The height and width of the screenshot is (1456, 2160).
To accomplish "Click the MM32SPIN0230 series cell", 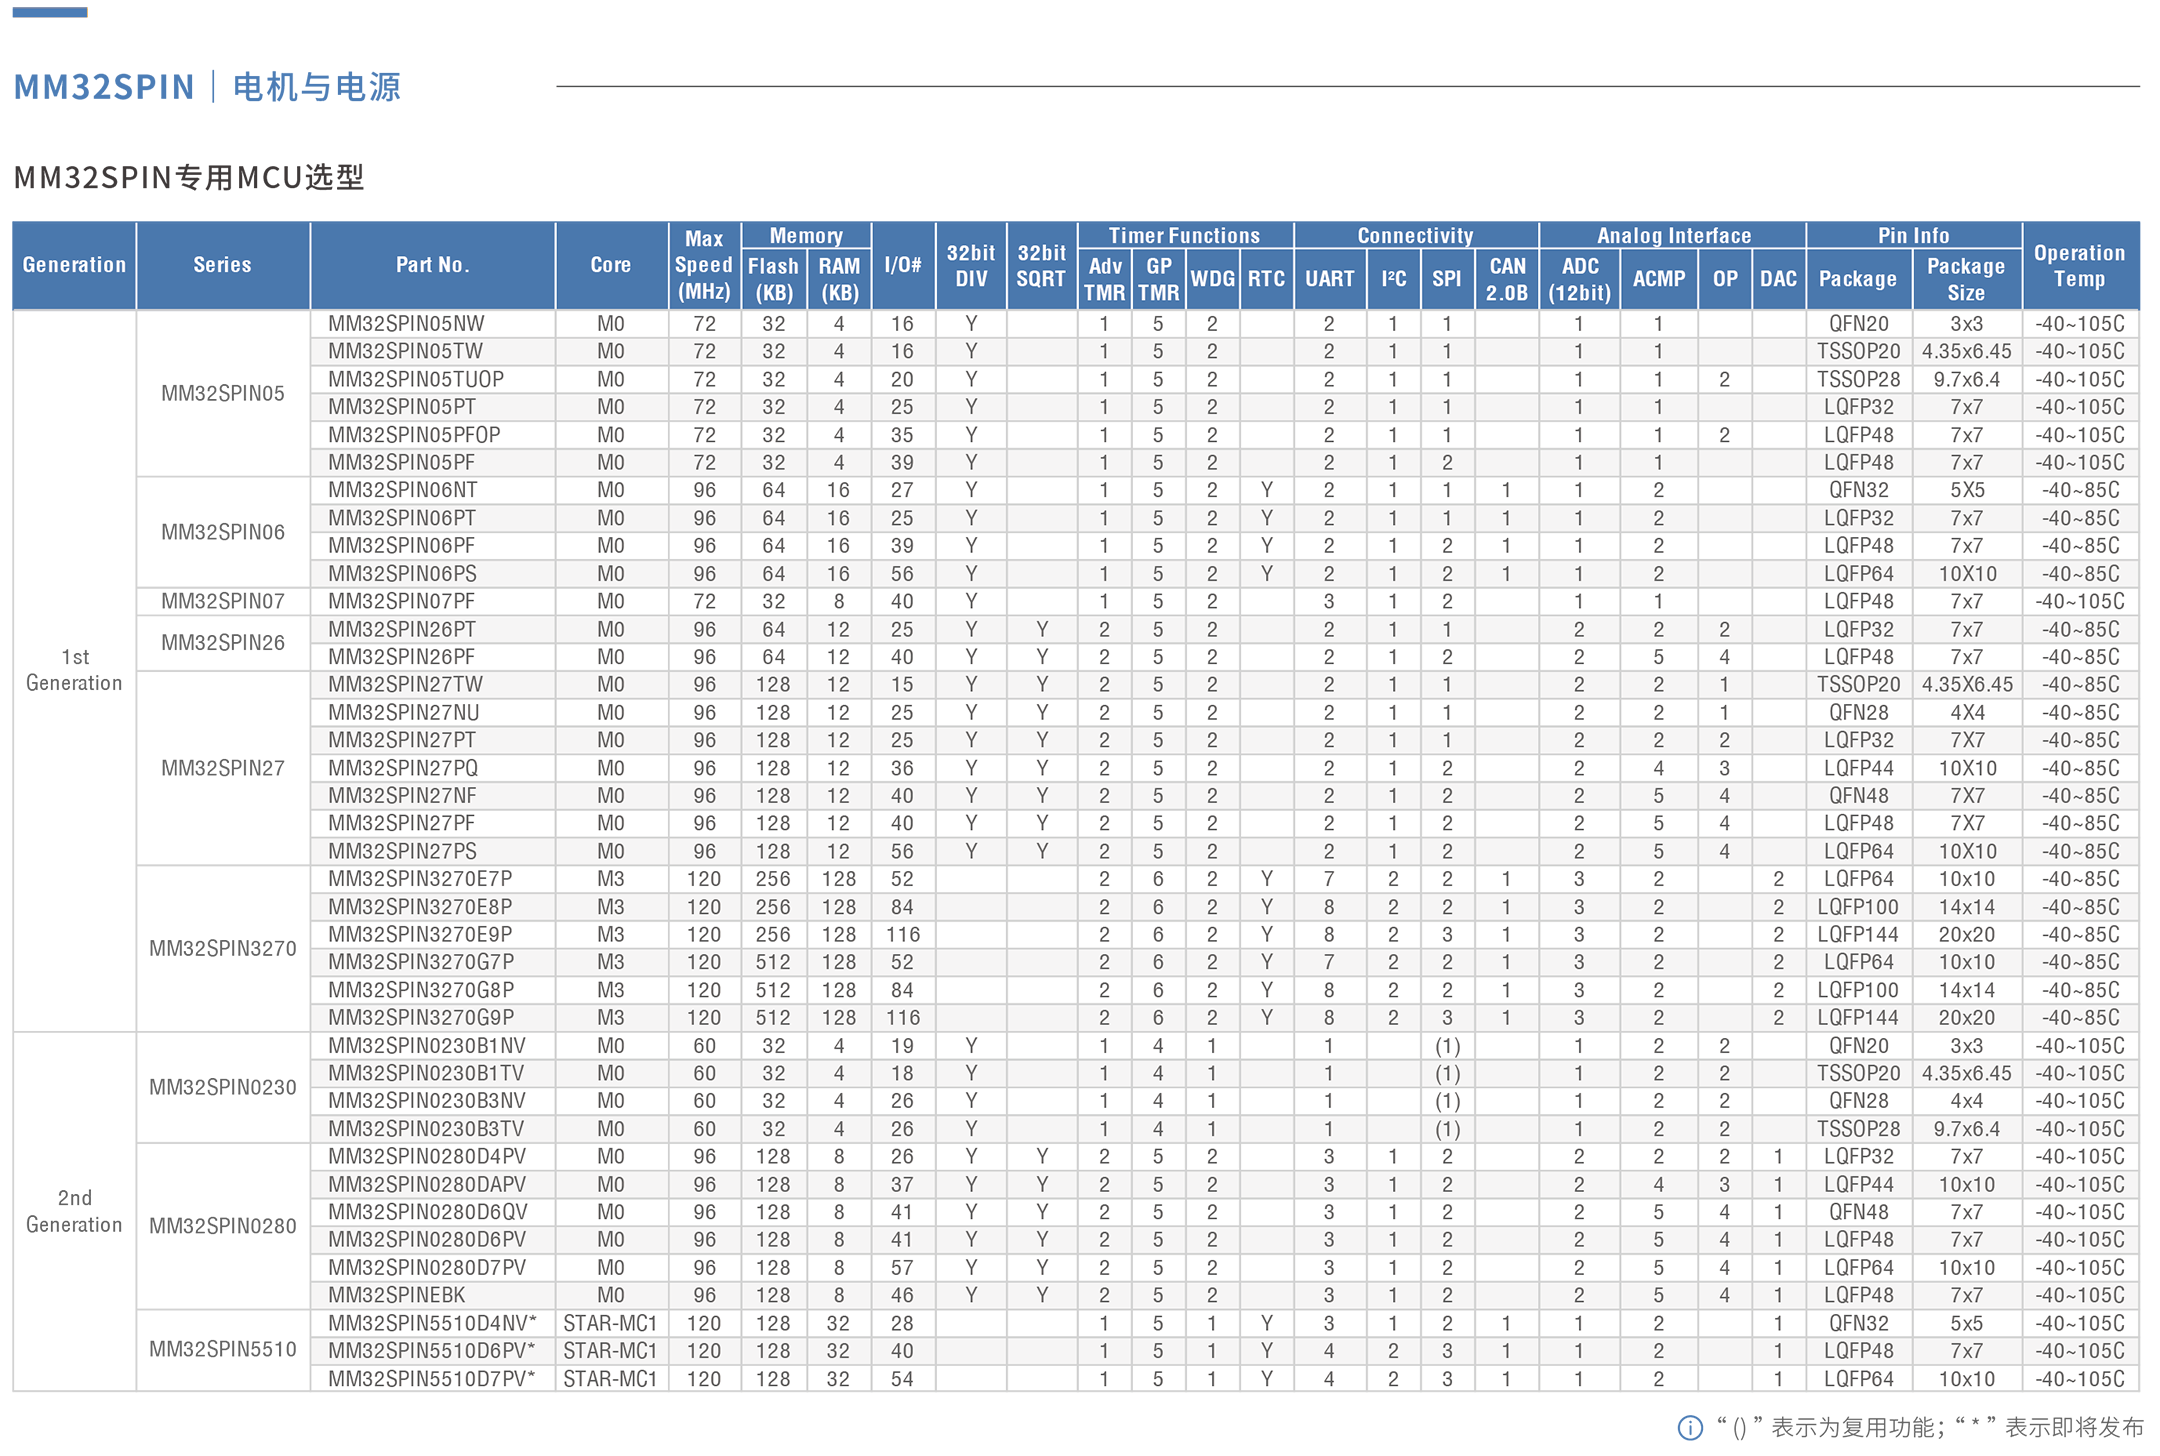I will tap(222, 1087).
